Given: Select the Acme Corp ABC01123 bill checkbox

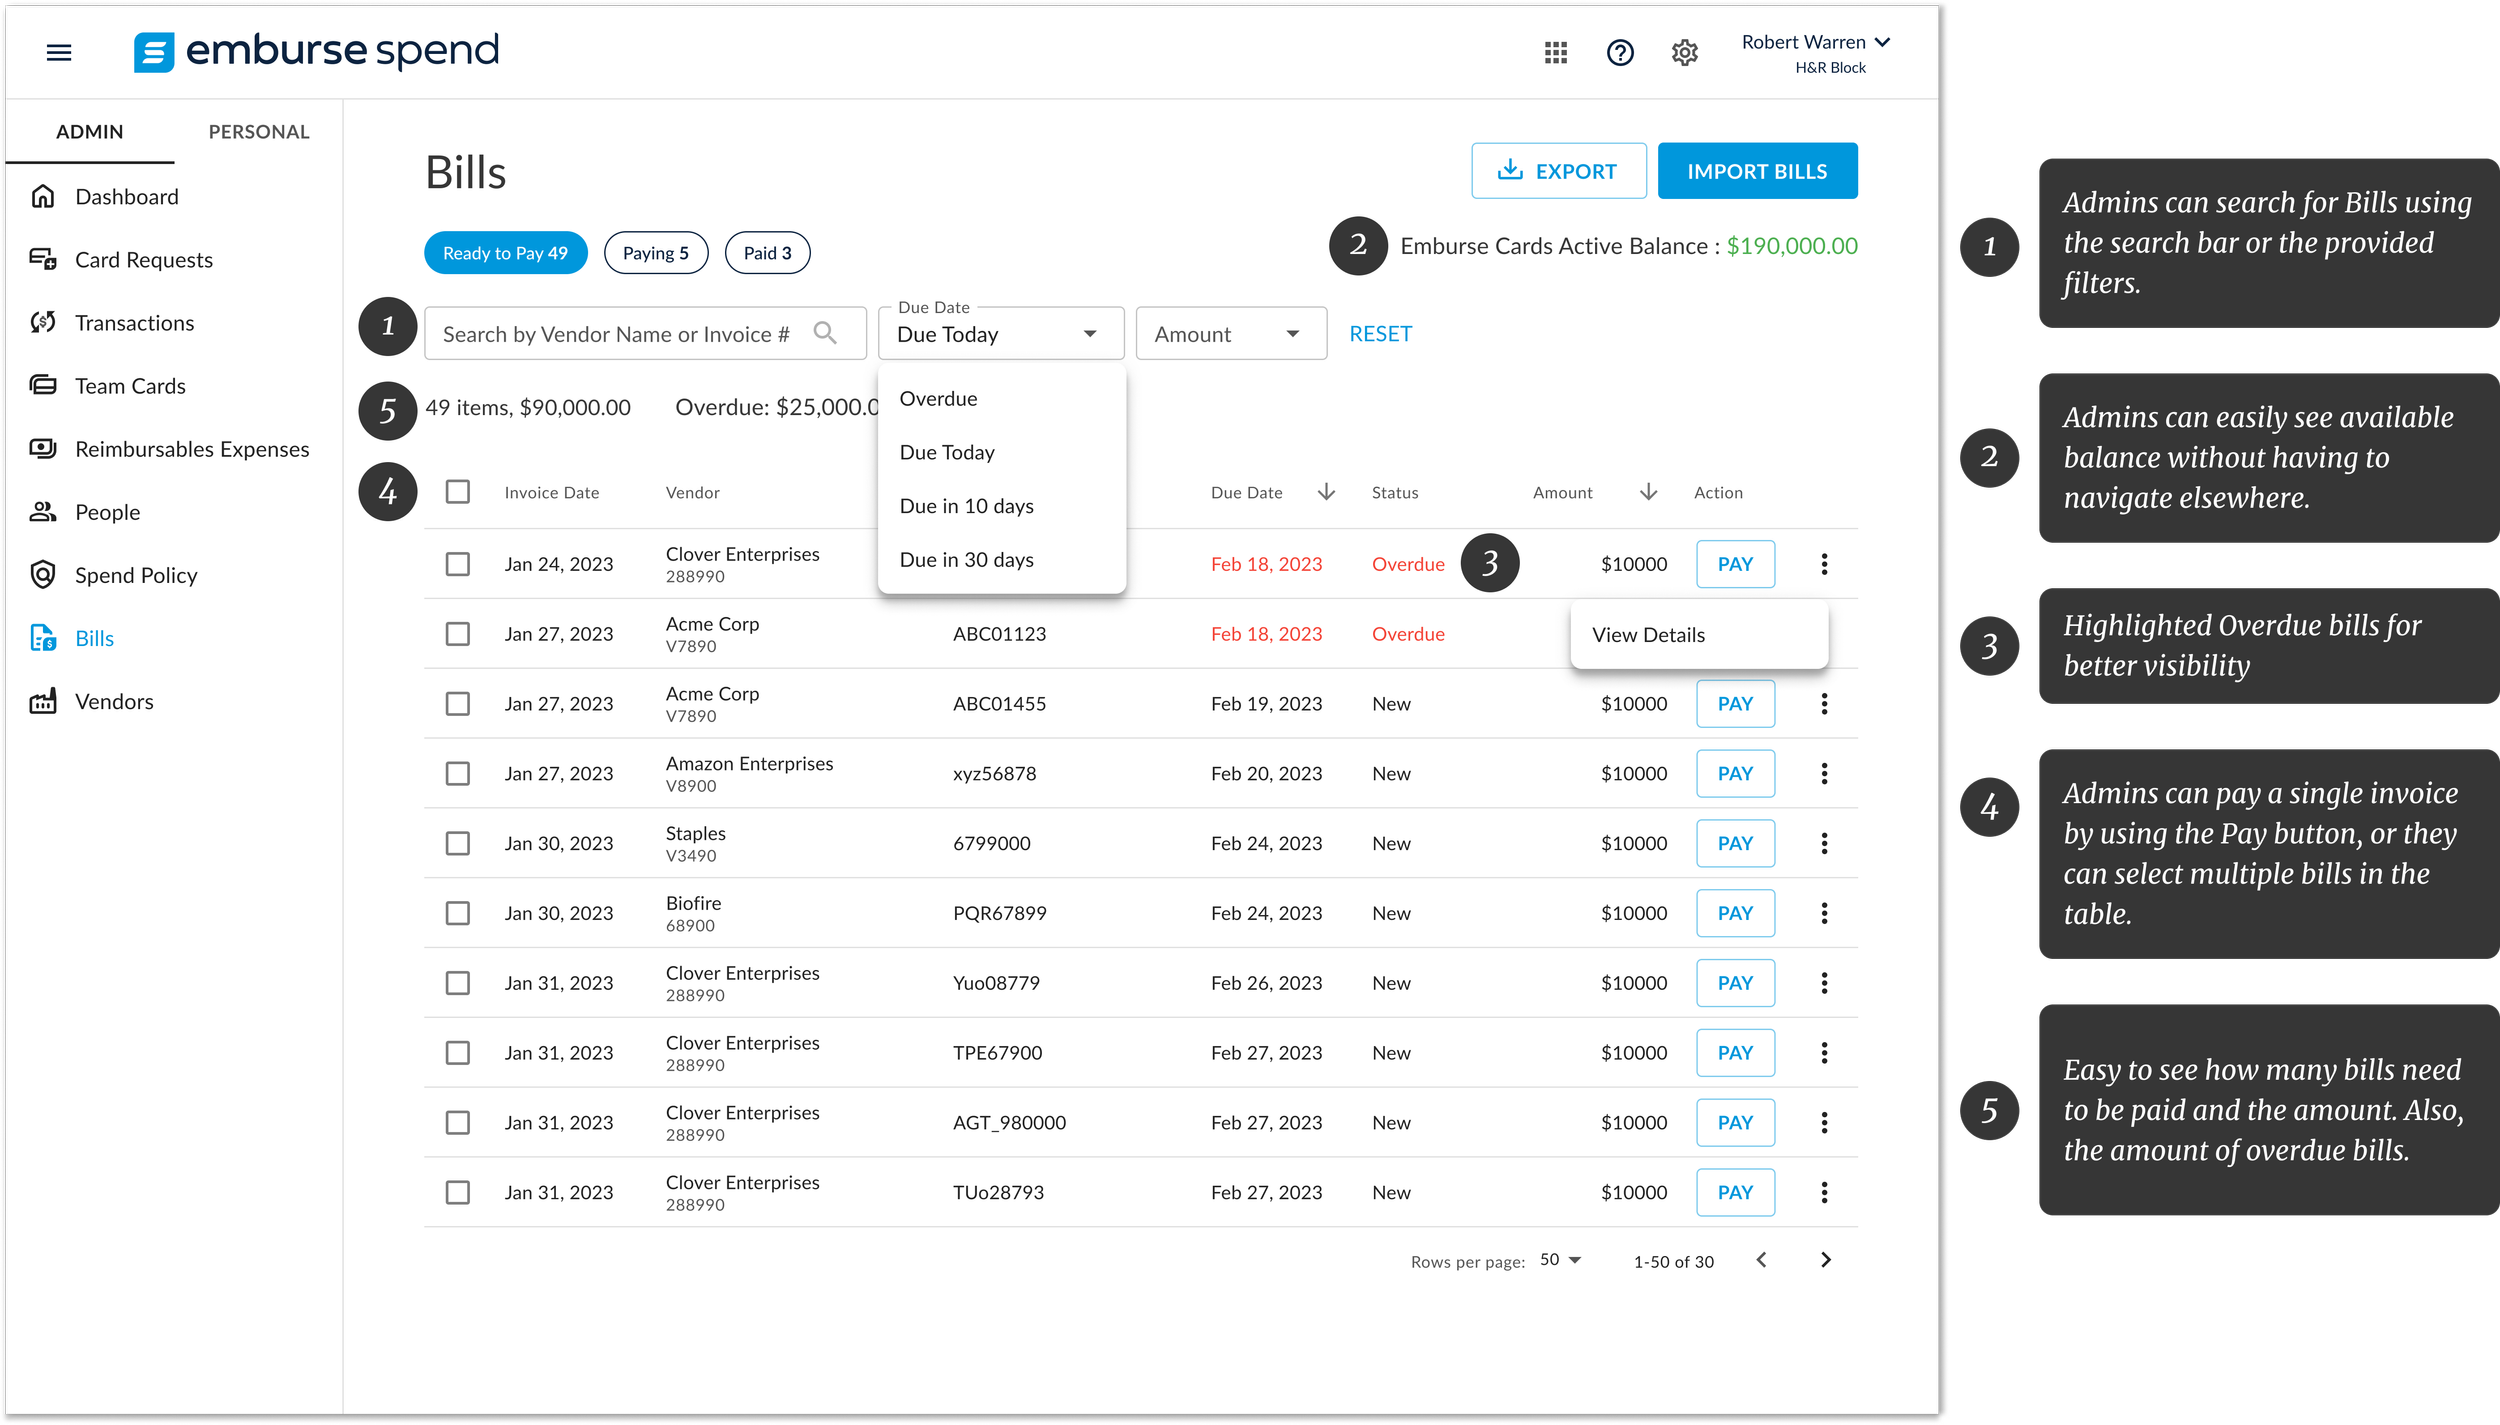Looking at the screenshot, I should pos(457,633).
